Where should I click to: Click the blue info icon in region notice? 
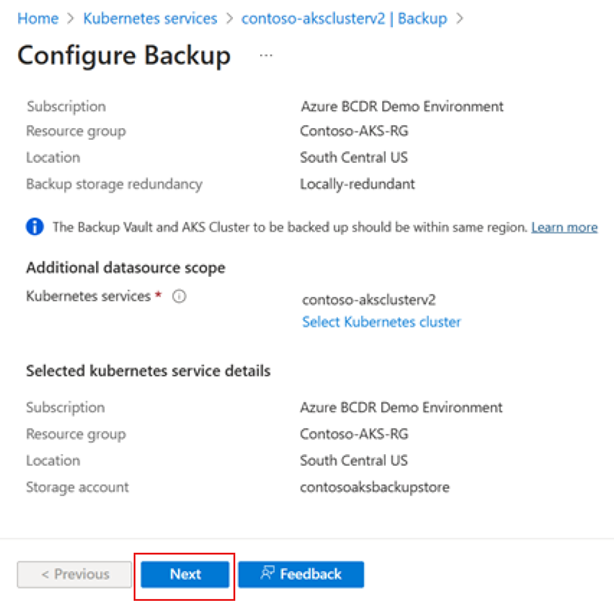point(35,226)
